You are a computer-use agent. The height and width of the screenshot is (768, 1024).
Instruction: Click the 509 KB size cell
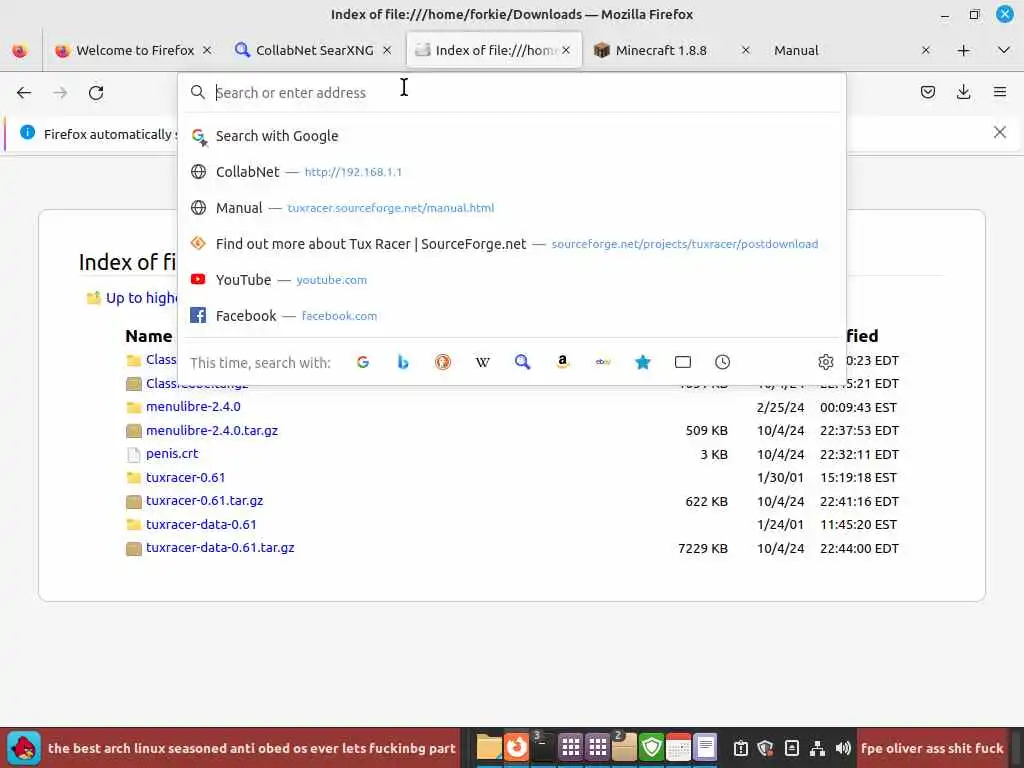707,430
